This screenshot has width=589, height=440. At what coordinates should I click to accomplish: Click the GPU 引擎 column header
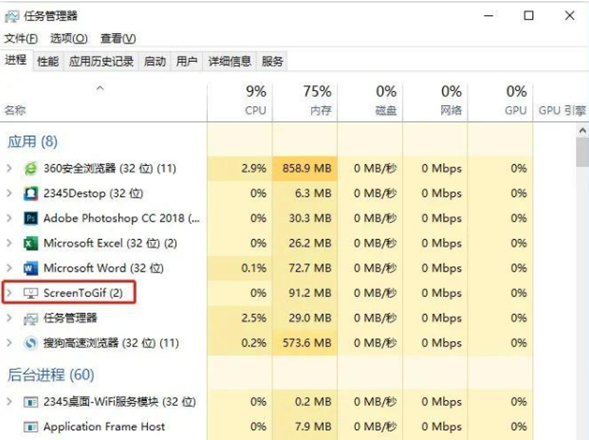pyautogui.click(x=561, y=101)
